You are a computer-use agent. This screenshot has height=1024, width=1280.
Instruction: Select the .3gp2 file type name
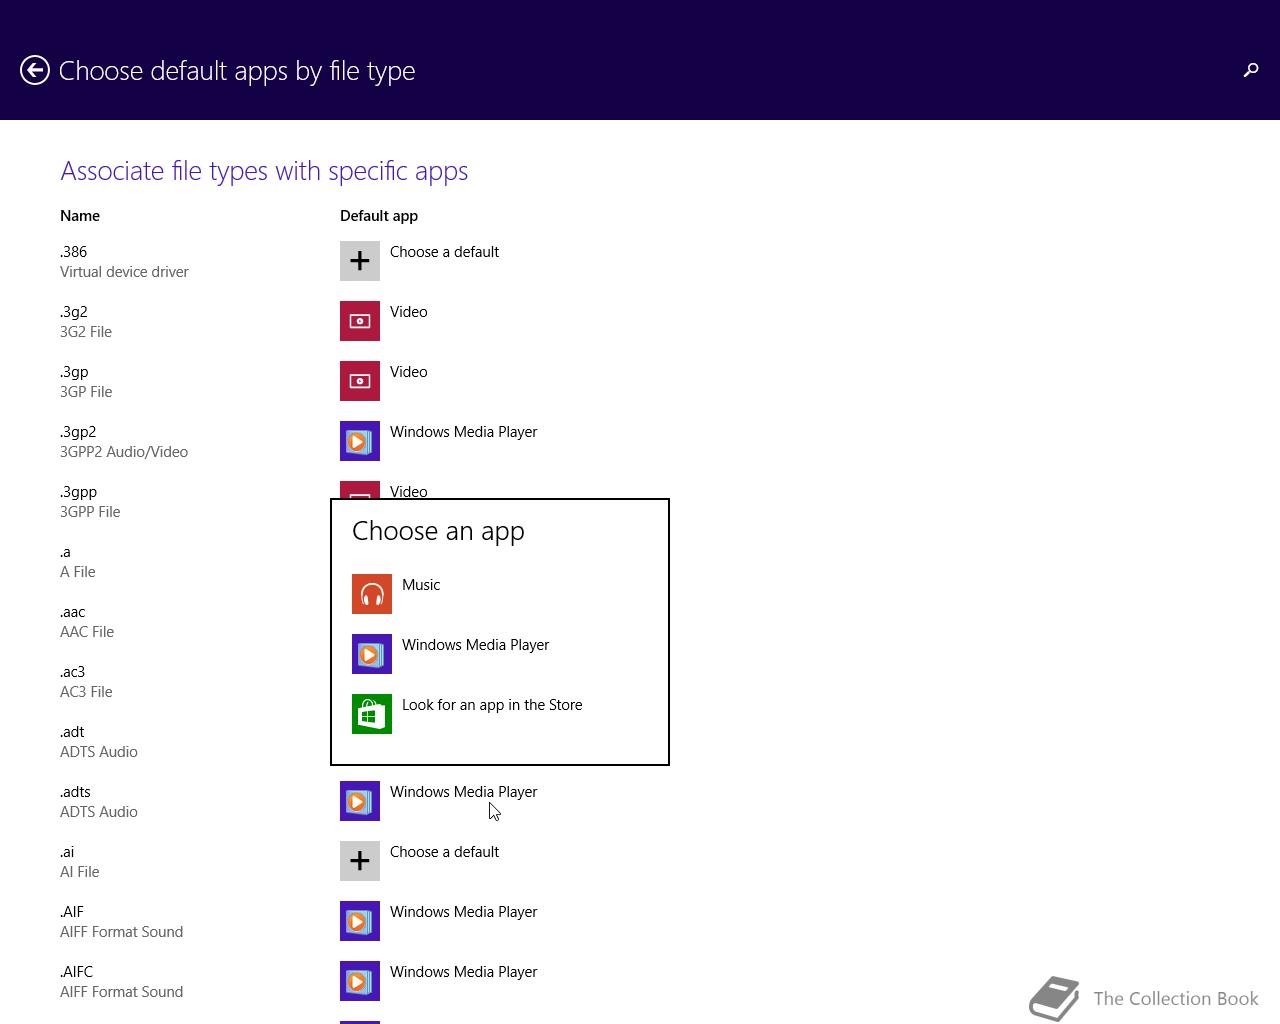tap(78, 432)
